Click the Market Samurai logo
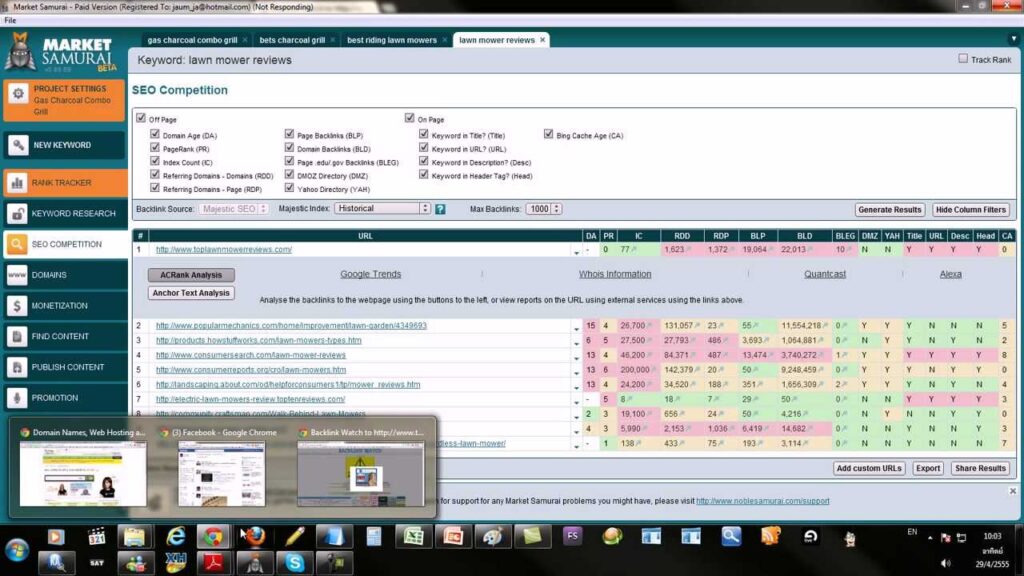This screenshot has width=1024, height=576. [x=62, y=52]
